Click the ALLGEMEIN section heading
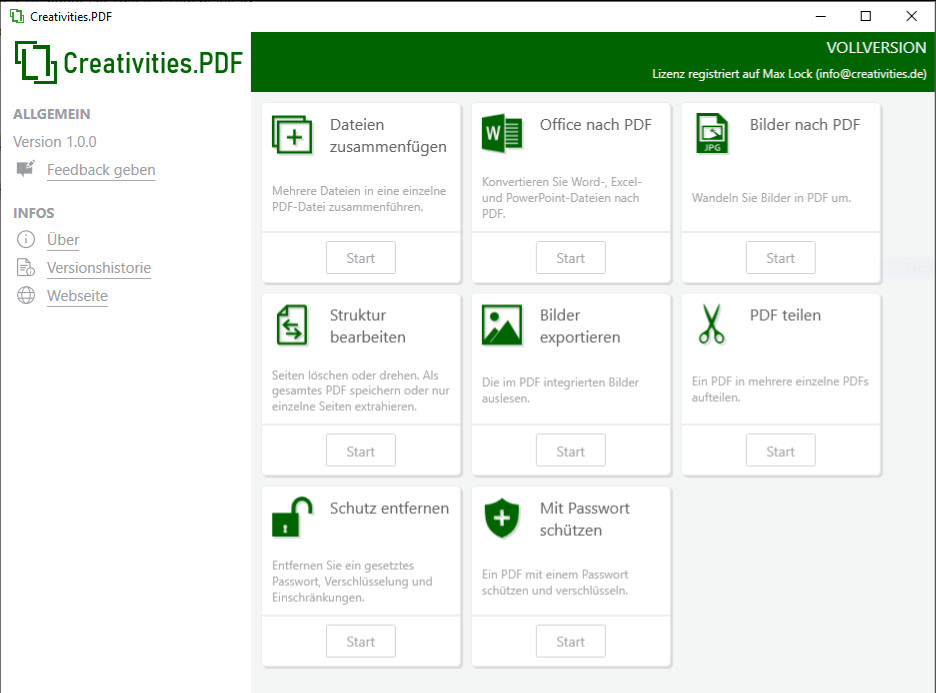The width and height of the screenshot is (936, 693). 52,114
